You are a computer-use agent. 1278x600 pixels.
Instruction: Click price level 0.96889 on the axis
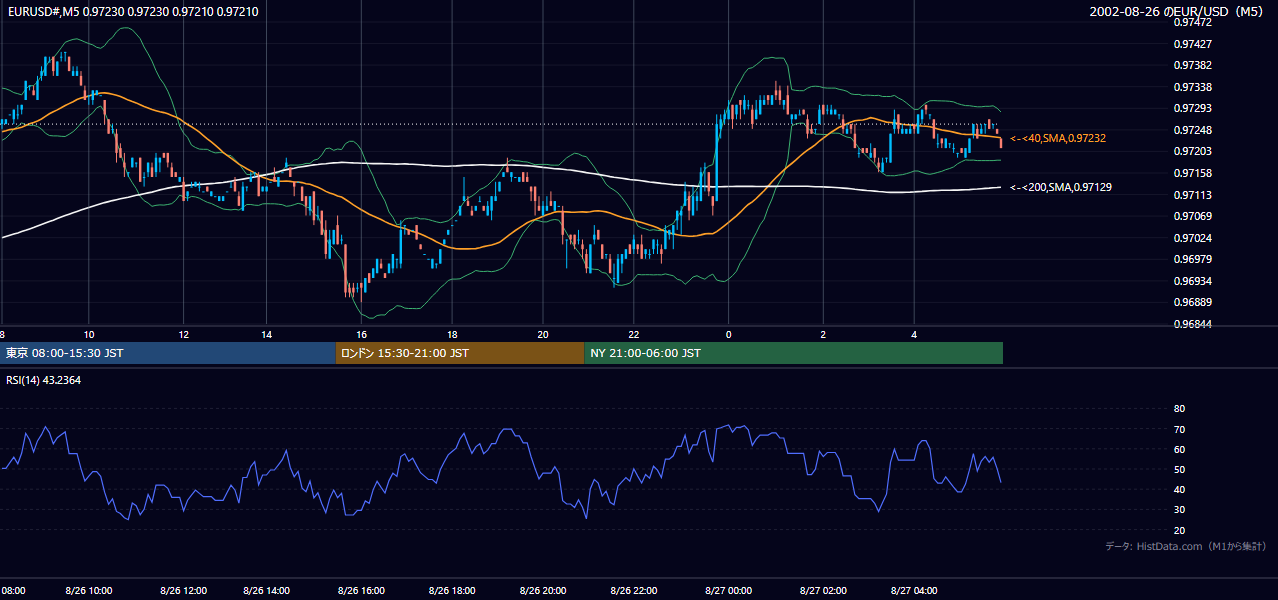1192,302
